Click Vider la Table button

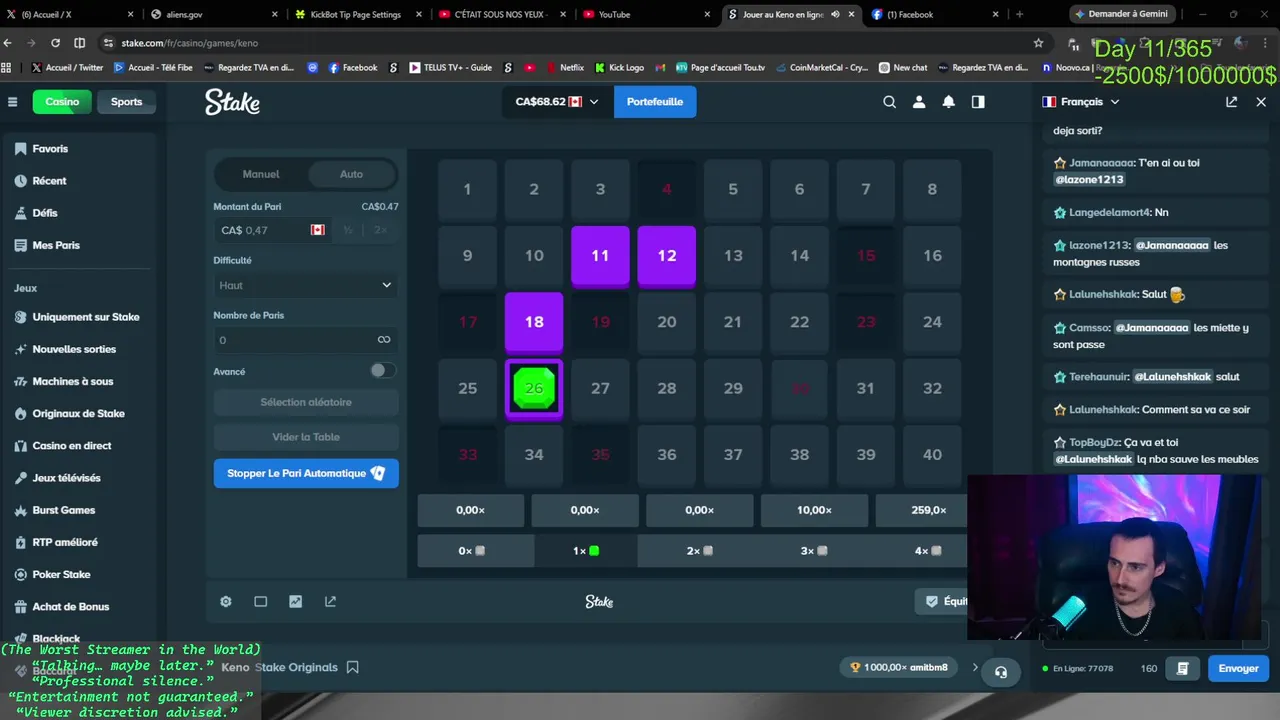(306, 437)
